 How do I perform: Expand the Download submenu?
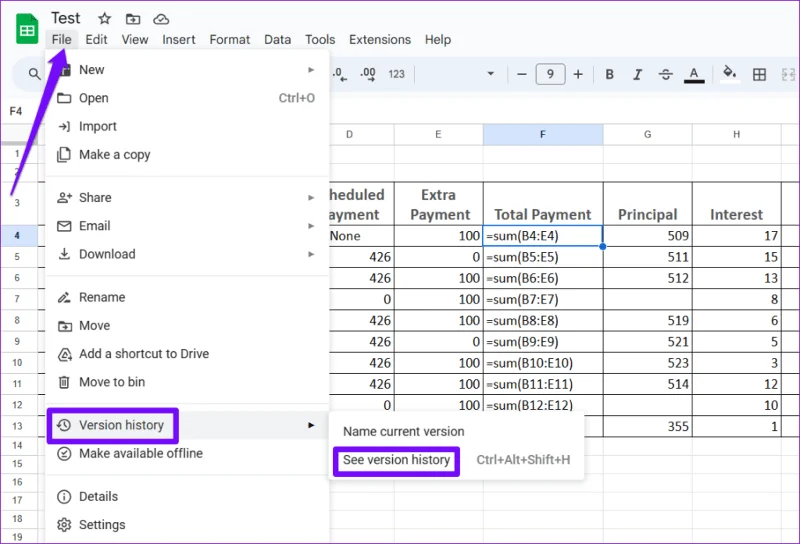tap(187, 254)
